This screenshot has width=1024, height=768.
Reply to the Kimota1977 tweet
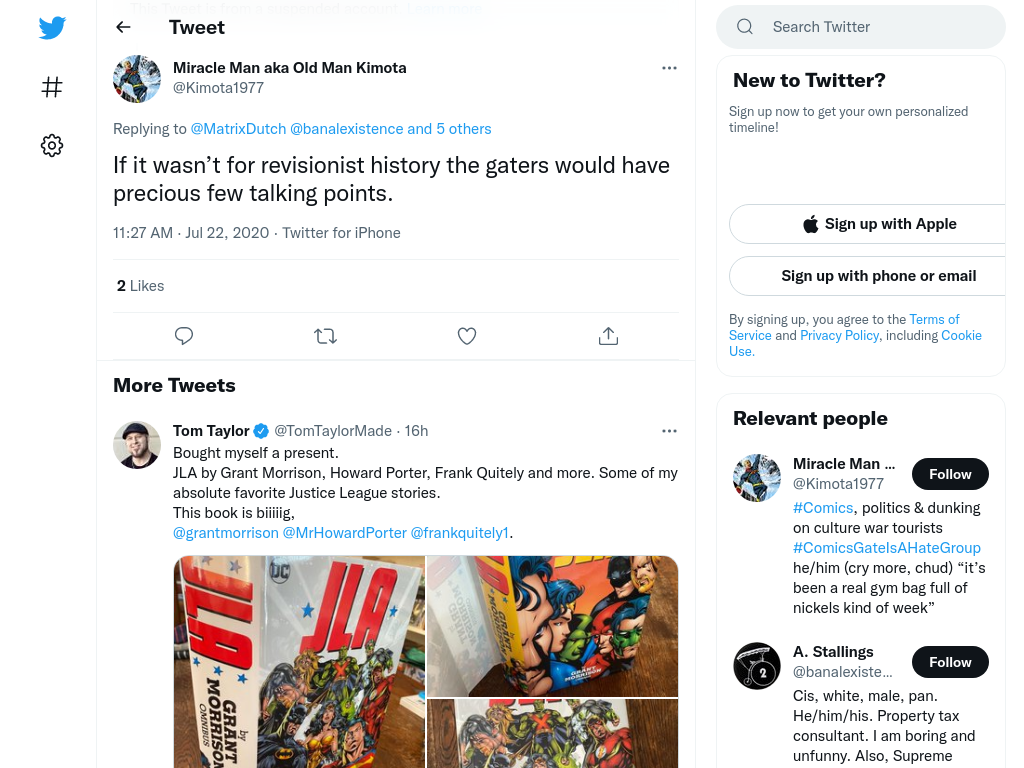point(184,336)
